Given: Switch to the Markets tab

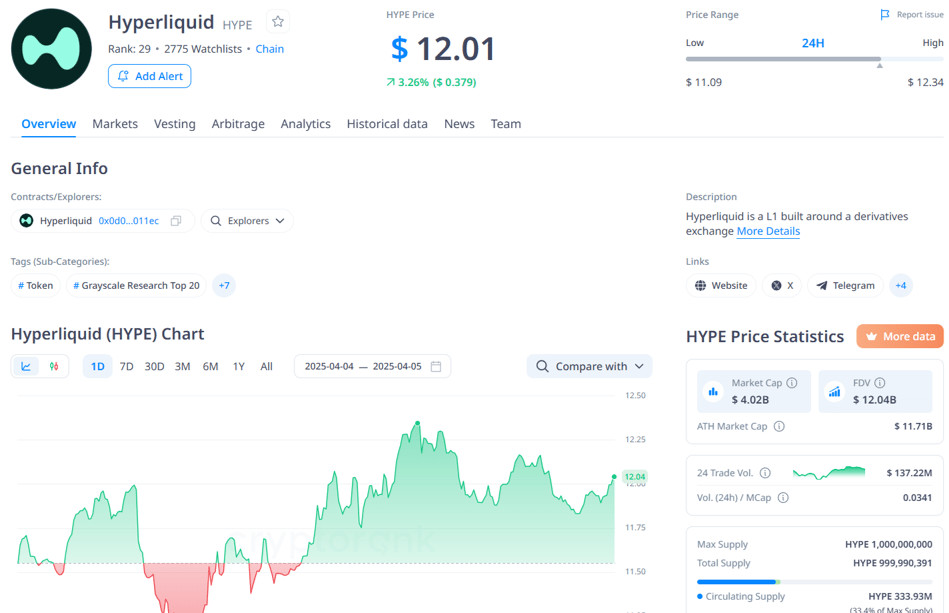Looking at the screenshot, I should 115,124.
